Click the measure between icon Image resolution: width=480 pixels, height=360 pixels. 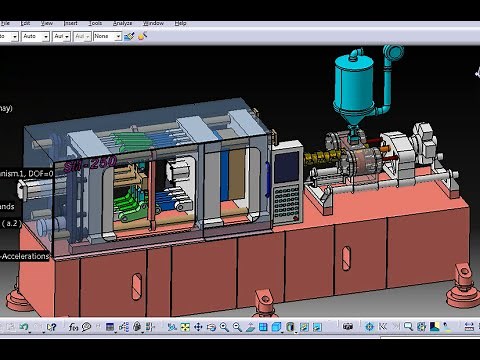pyautogui.click(x=469, y=327)
